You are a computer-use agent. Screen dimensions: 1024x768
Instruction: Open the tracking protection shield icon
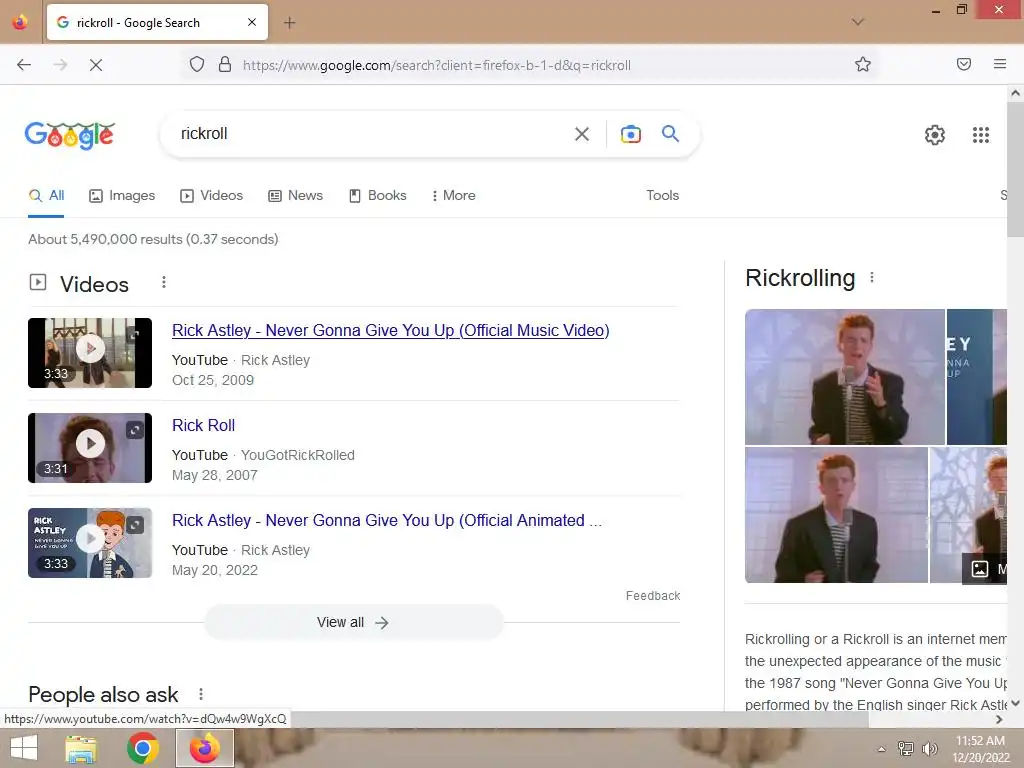point(197,64)
